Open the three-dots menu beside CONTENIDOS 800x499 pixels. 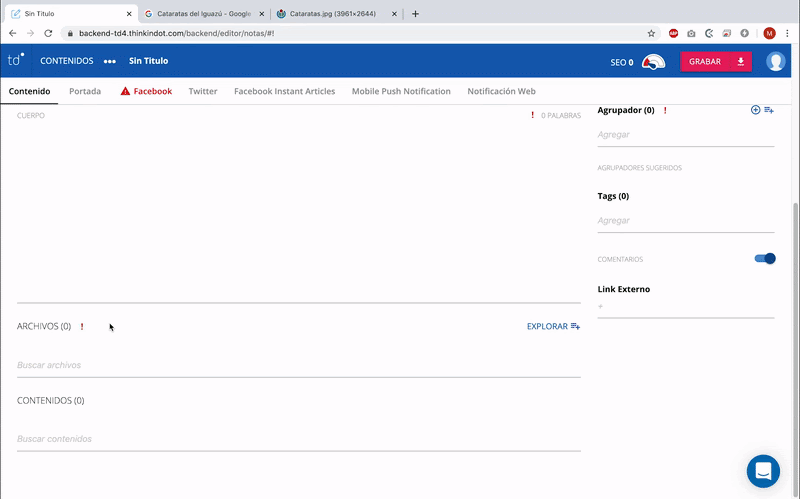pyautogui.click(x=110, y=62)
